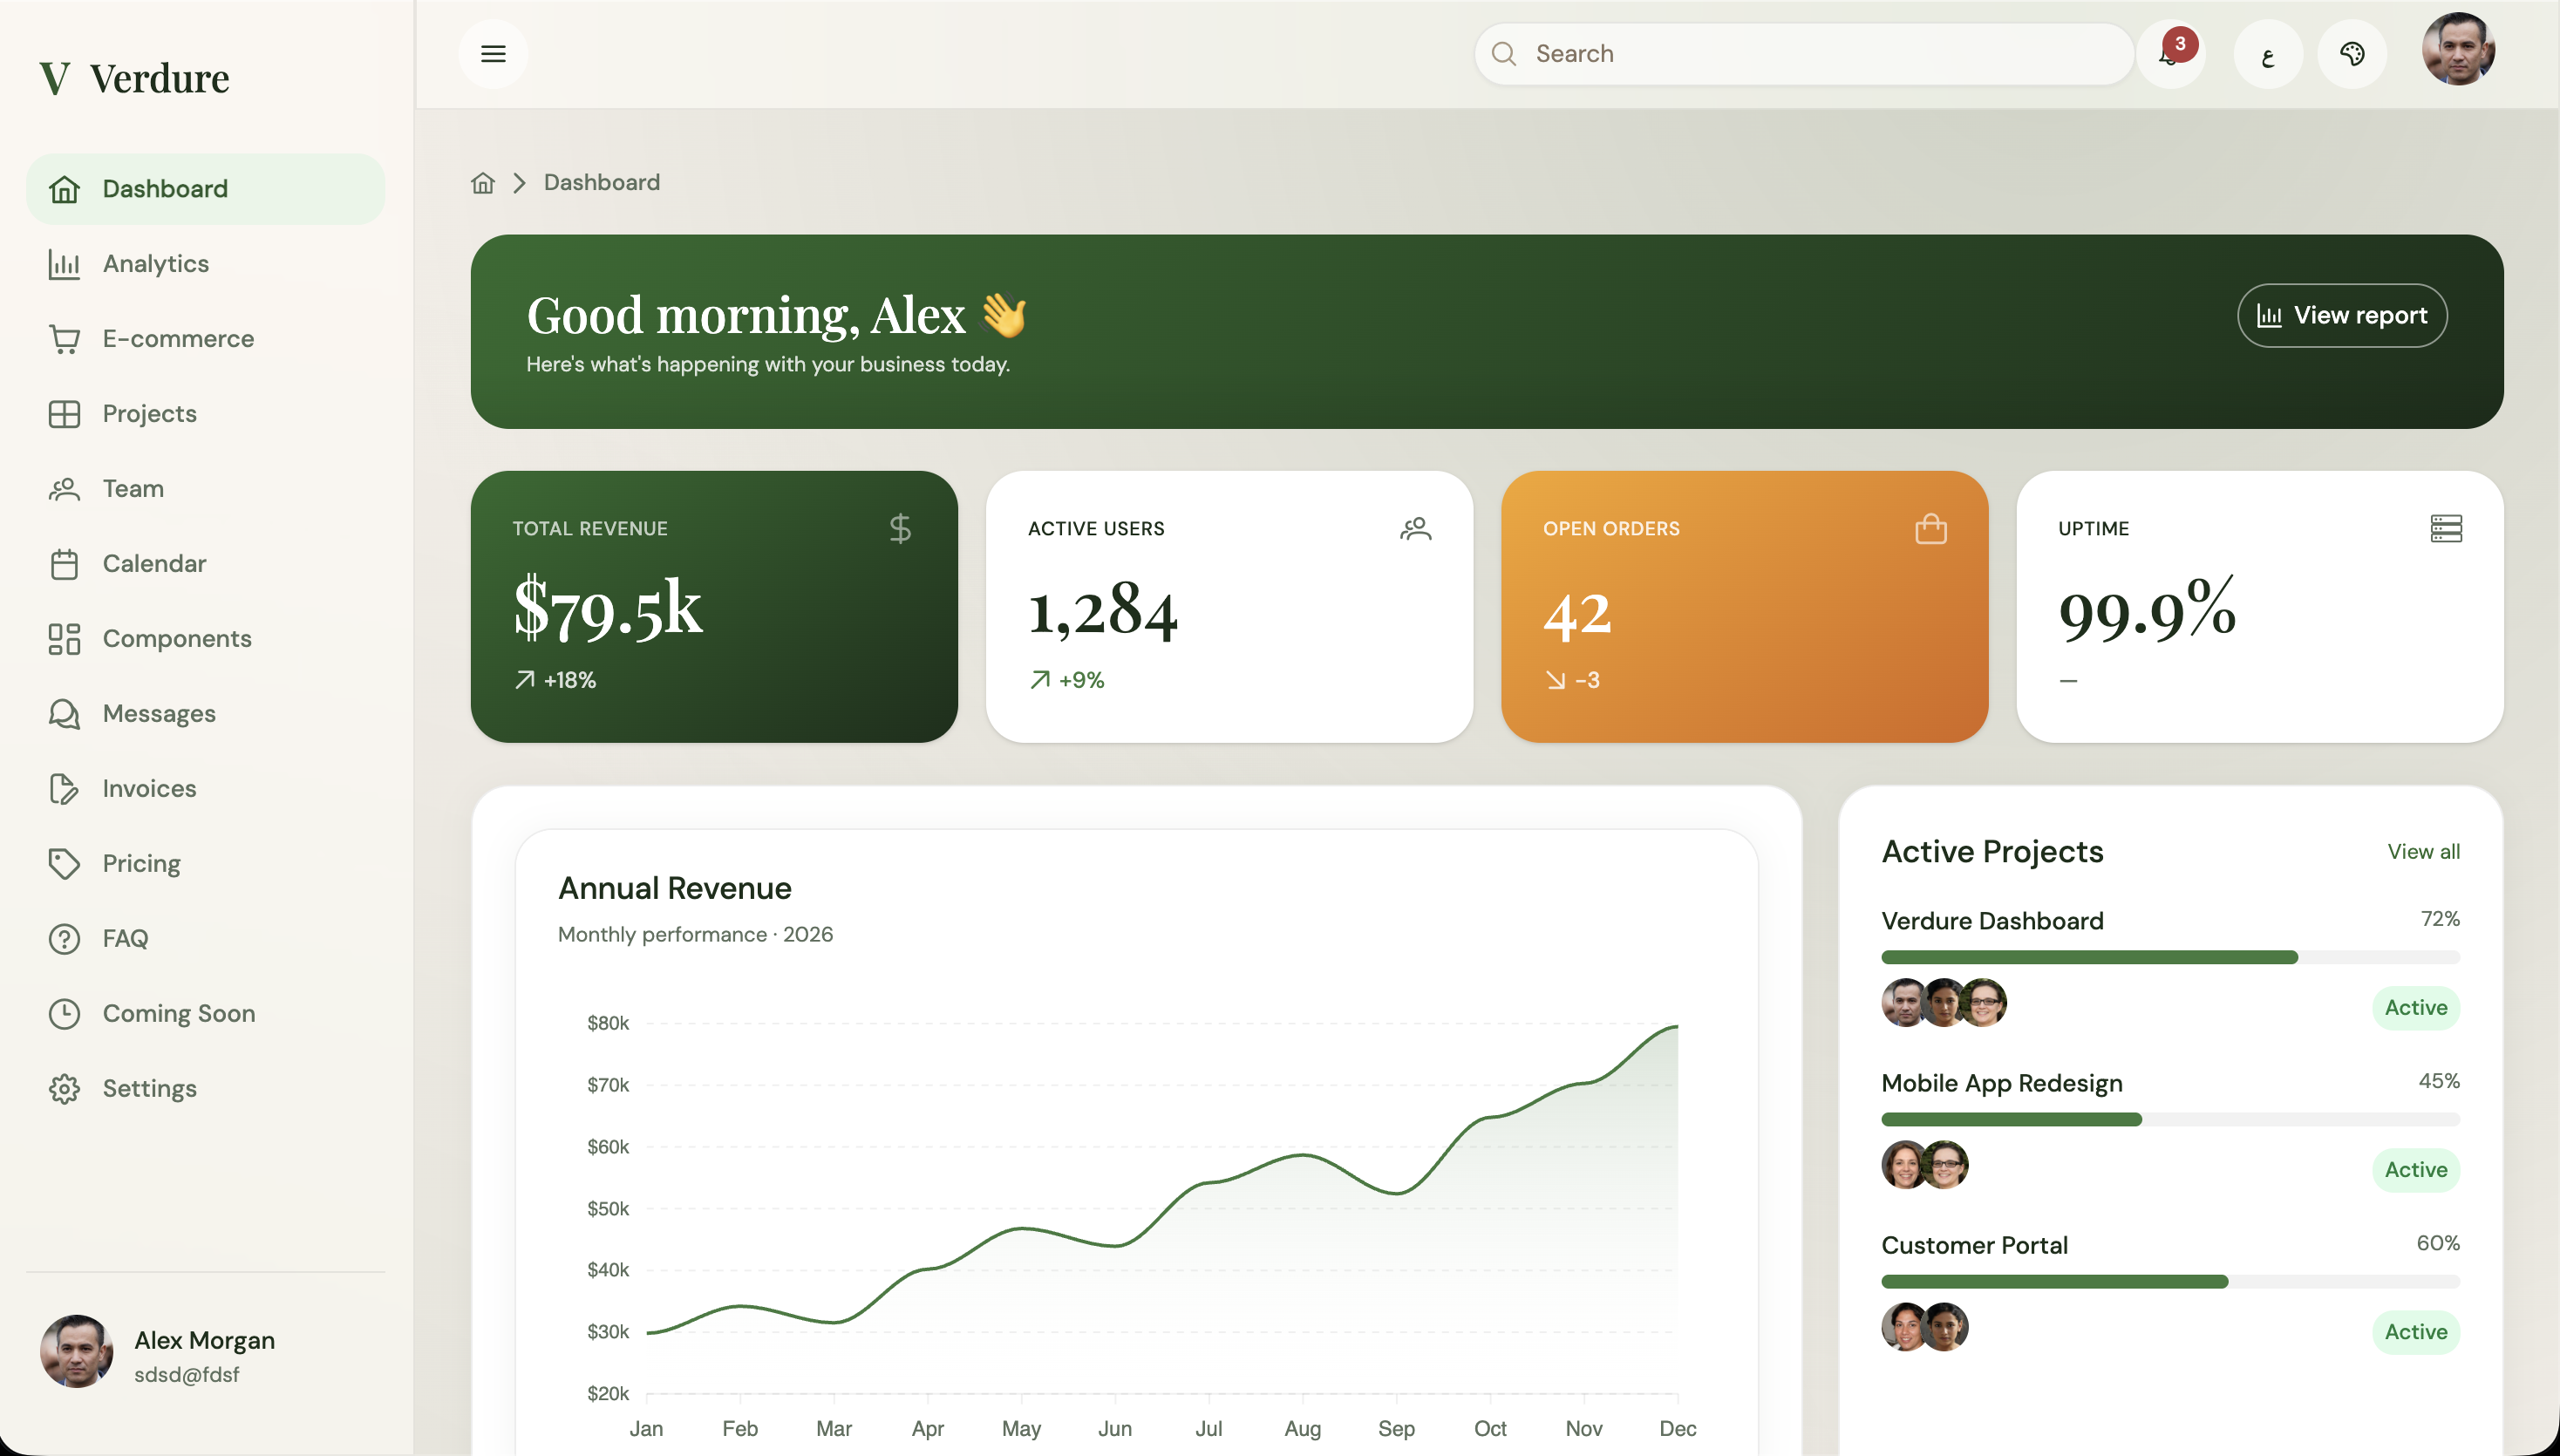Screen dimensions: 2560x1456
Task: Focus the Search input field
Action: pyautogui.click(x=1804, y=54)
